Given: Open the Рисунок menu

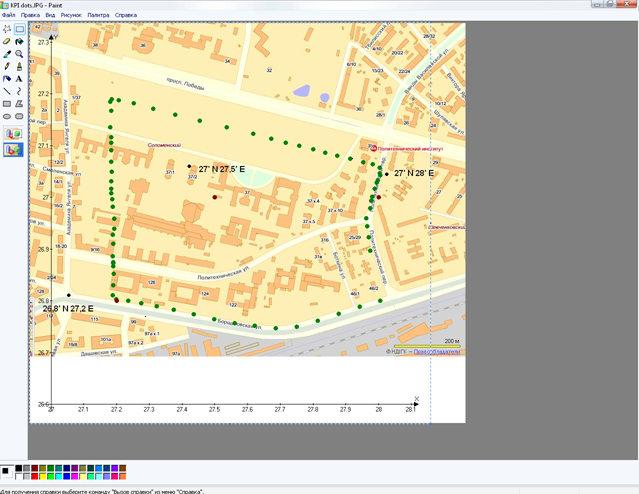Looking at the screenshot, I should 71,15.
